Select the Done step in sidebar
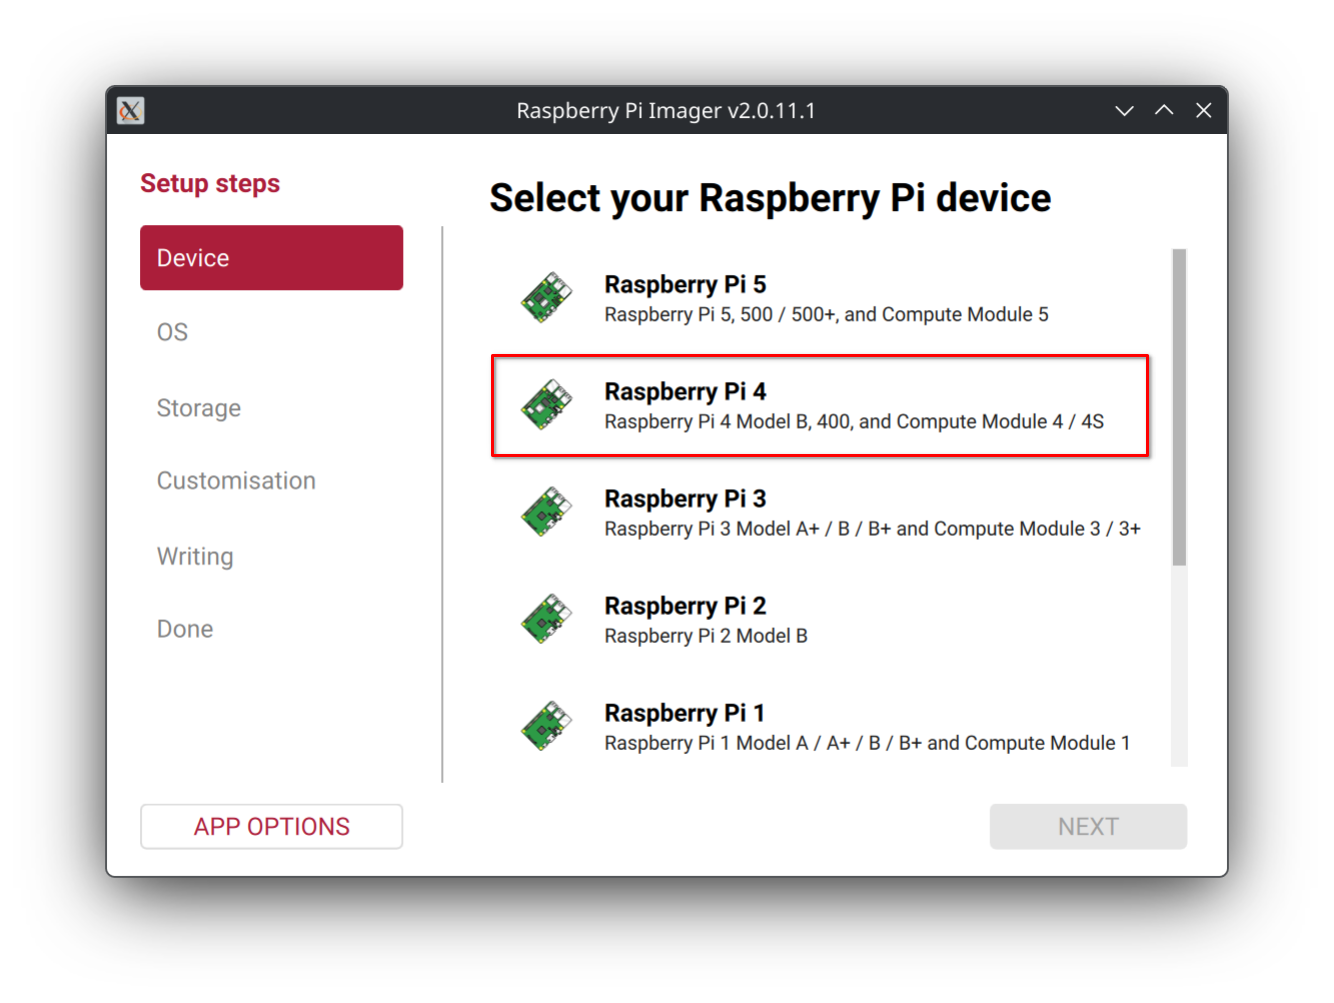The image size is (1334, 1003). [185, 629]
